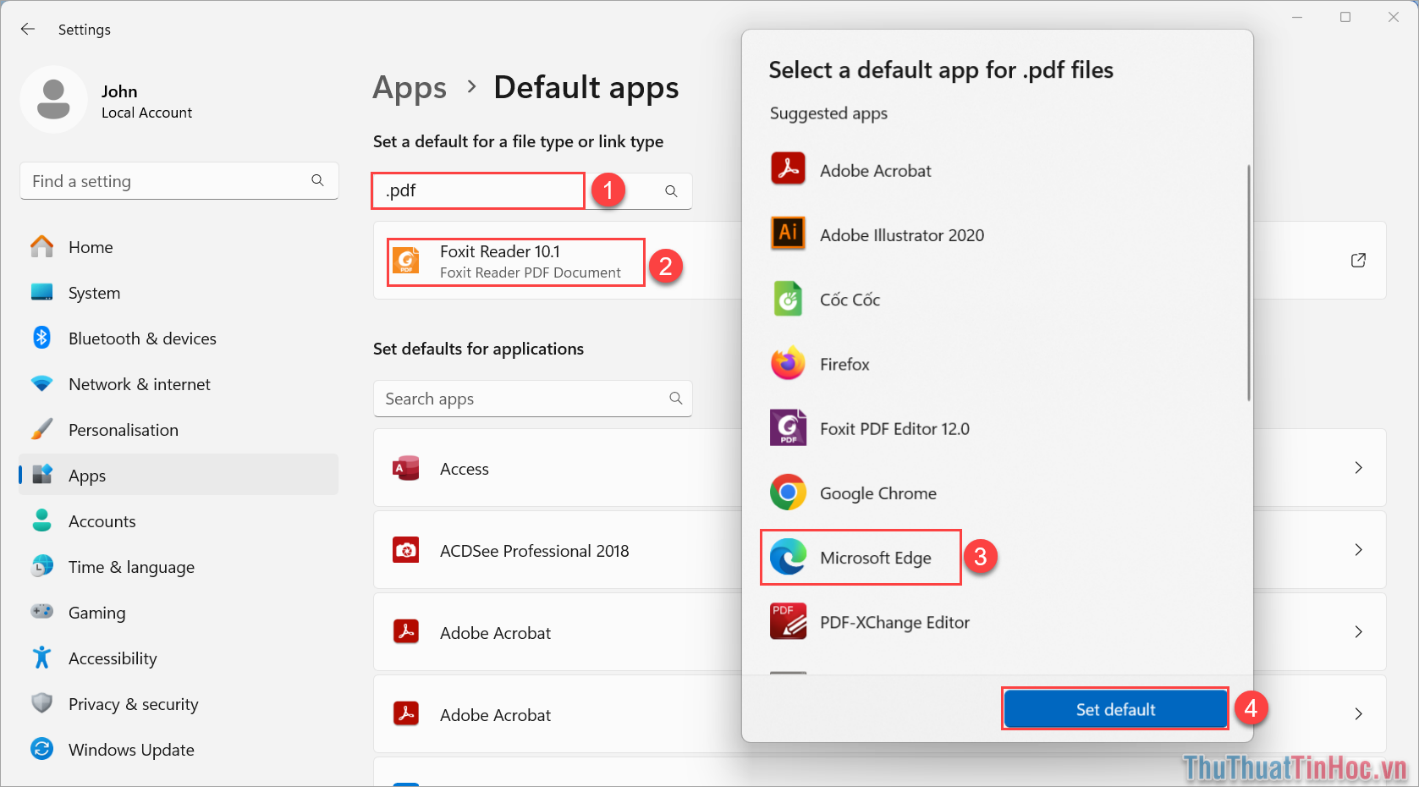
Task: Select PDF-XChange Editor from suggested apps
Action: 894,622
